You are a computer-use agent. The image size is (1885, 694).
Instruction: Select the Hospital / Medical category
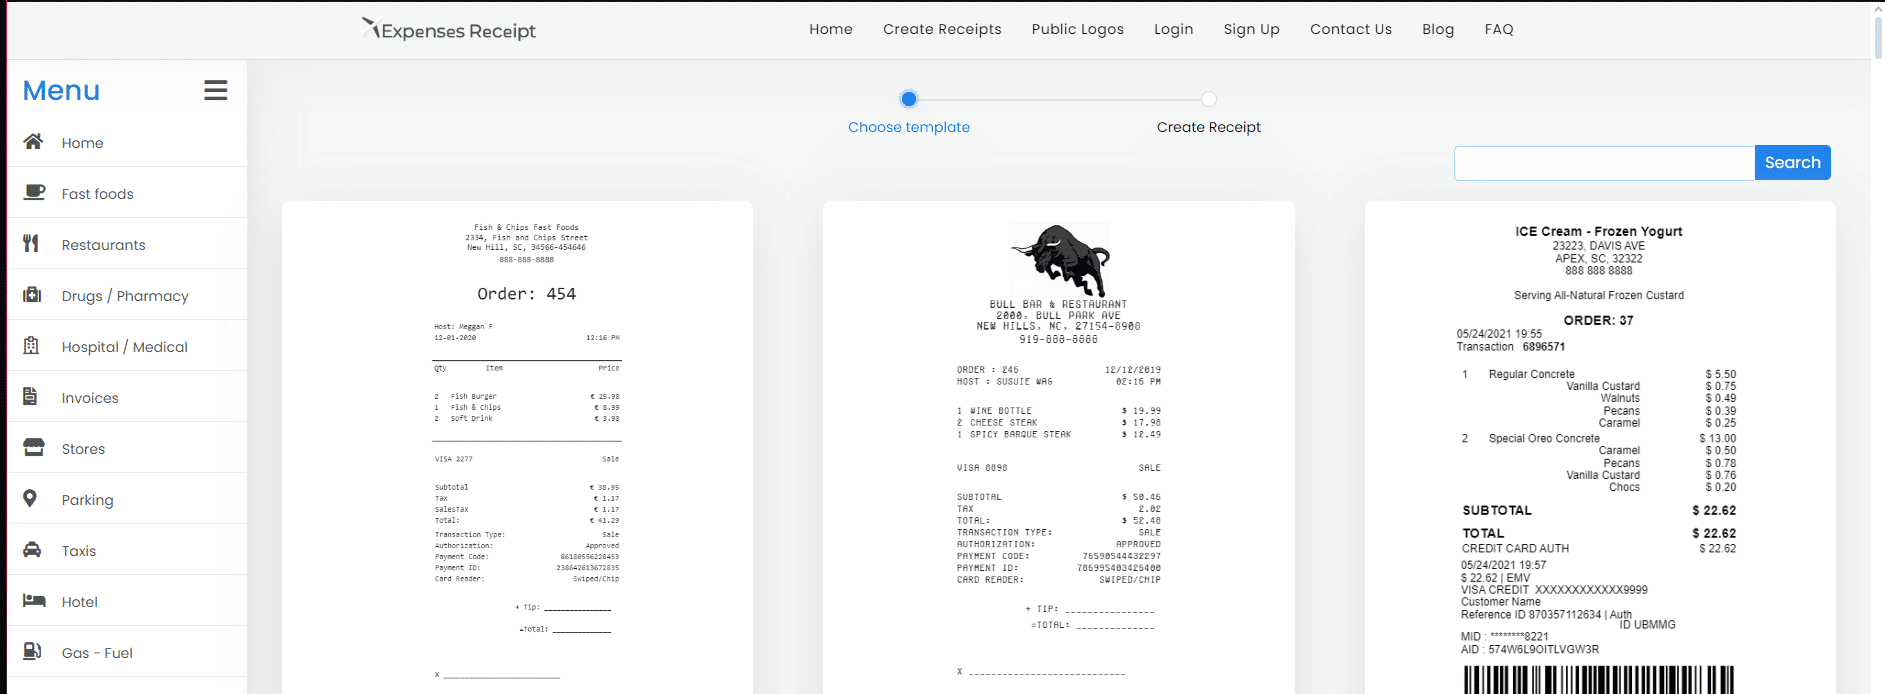point(124,347)
